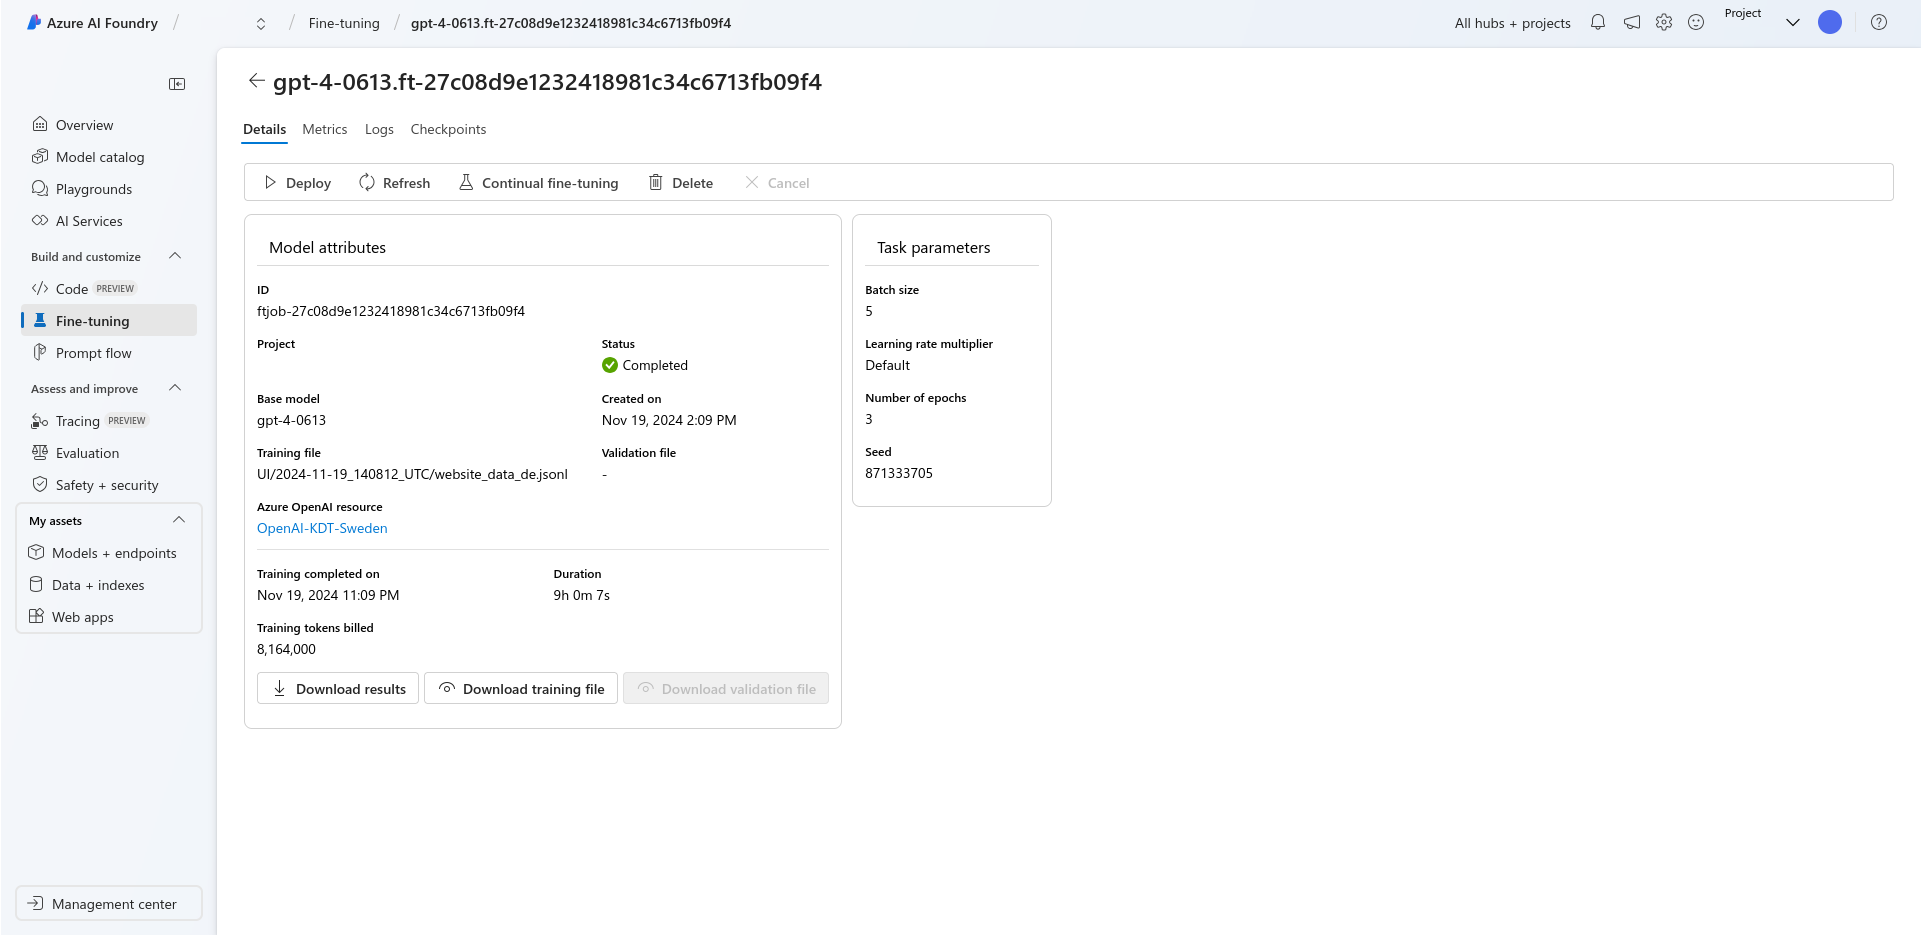Click the Learning rate multiplier Default value
The height and width of the screenshot is (936, 1922).
888,365
